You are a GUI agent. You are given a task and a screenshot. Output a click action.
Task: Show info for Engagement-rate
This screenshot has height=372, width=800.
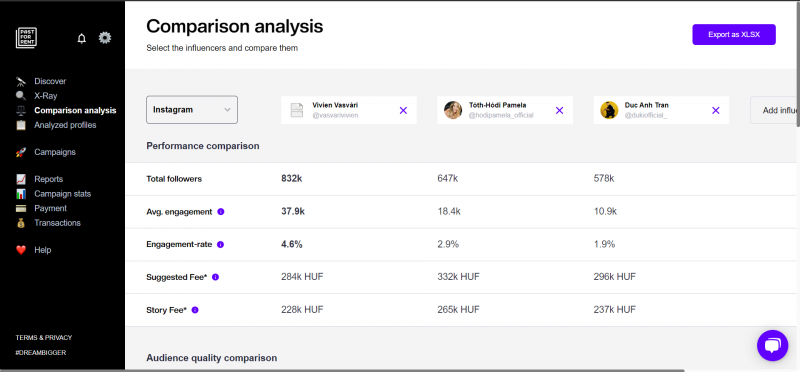point(220,244)
